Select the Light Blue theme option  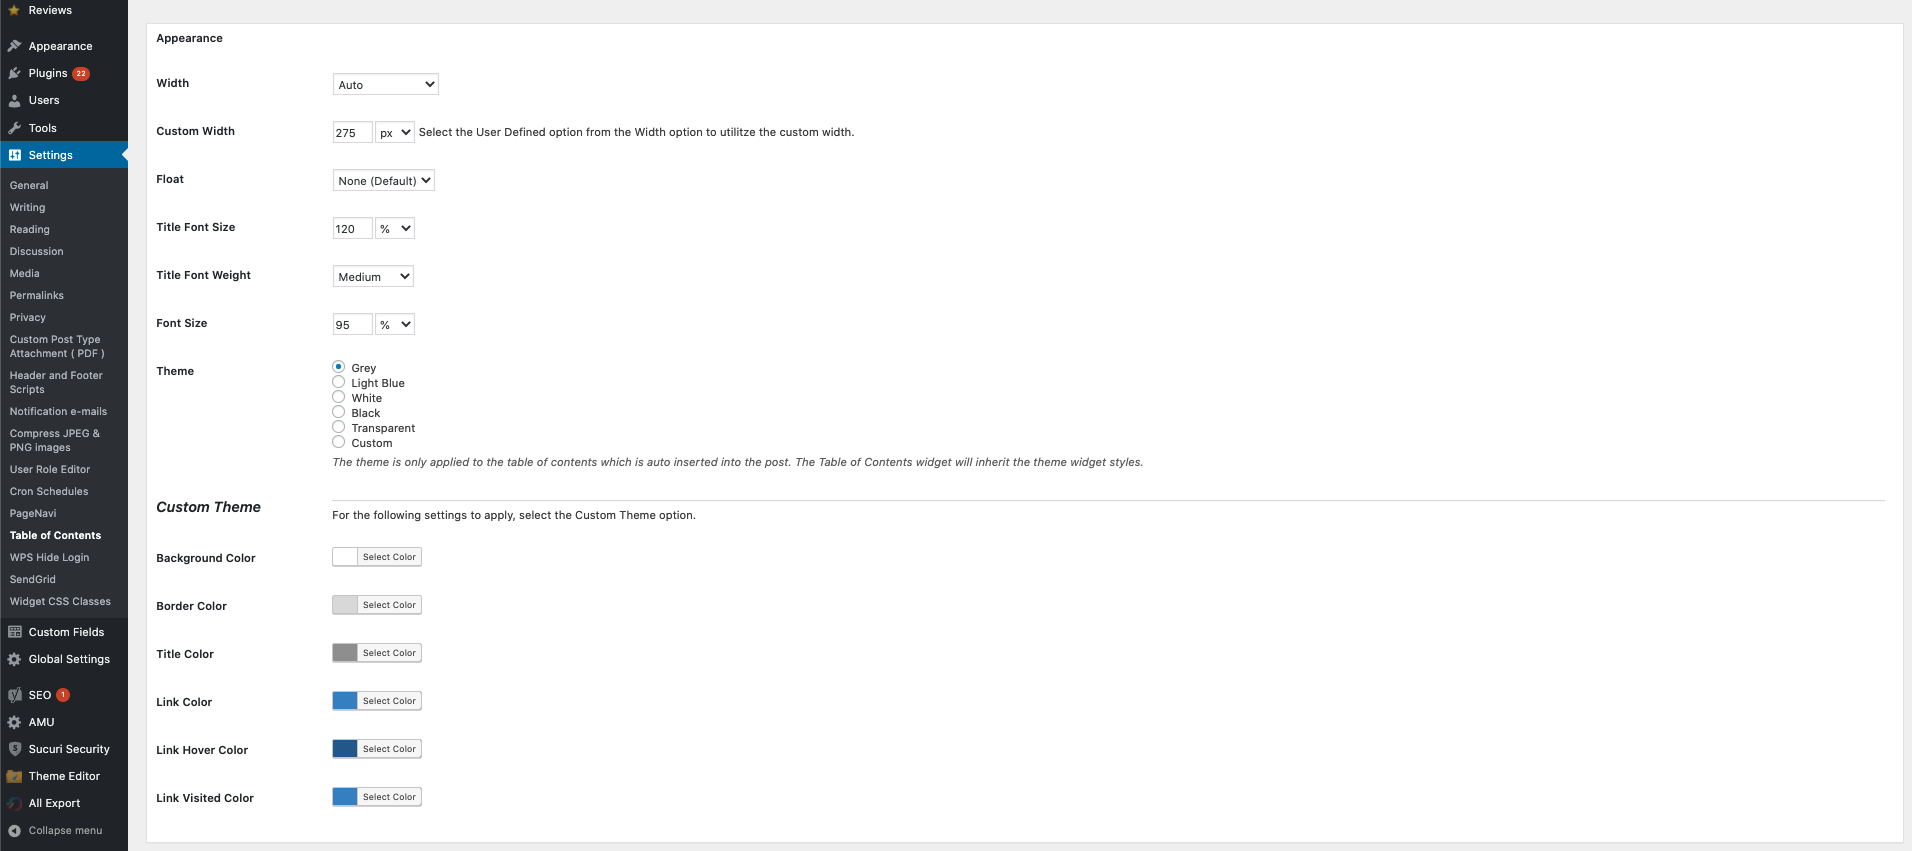pyautogui.click(x=339, y=382)
